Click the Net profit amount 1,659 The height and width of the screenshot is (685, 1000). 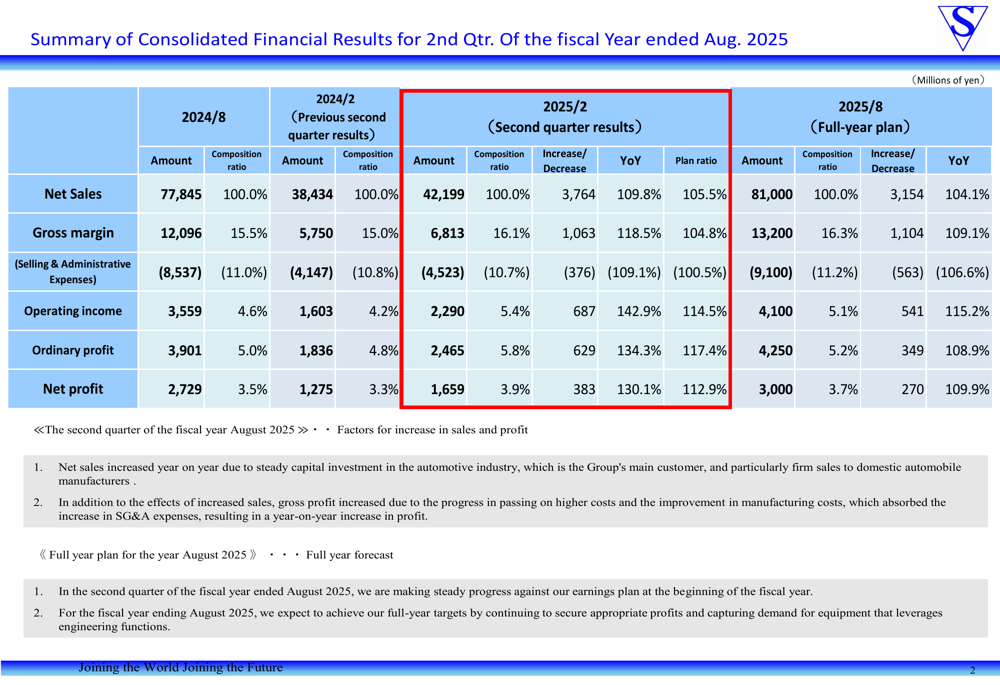447,389
